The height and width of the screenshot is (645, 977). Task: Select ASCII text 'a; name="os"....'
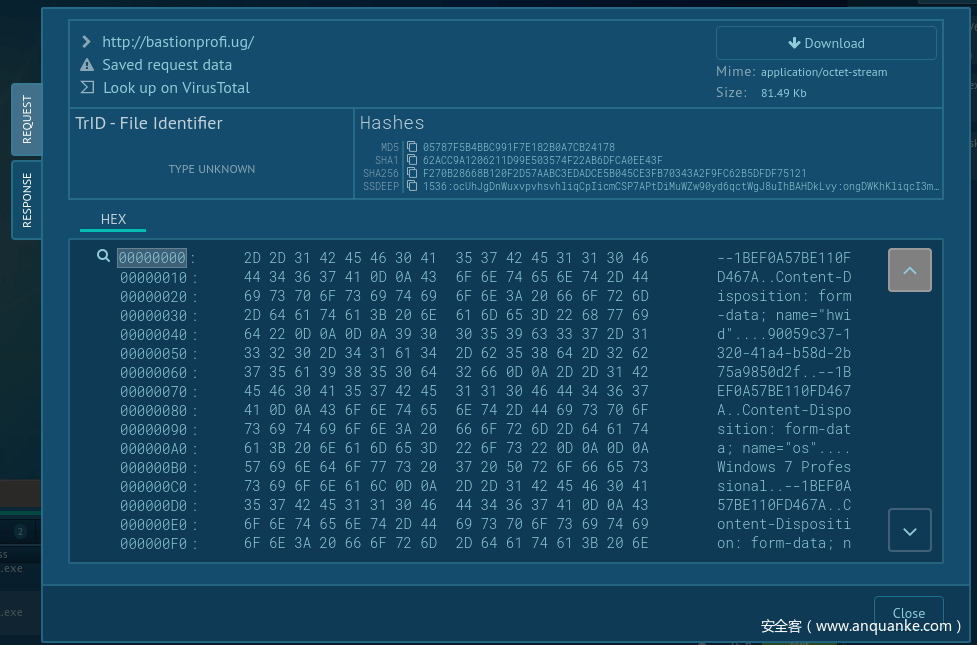click(x=784, y=448)
